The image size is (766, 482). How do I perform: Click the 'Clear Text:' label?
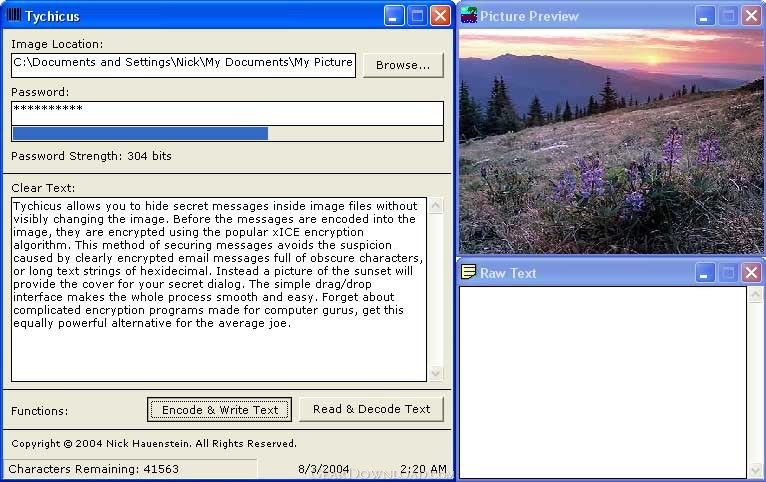tap(43, 188)
